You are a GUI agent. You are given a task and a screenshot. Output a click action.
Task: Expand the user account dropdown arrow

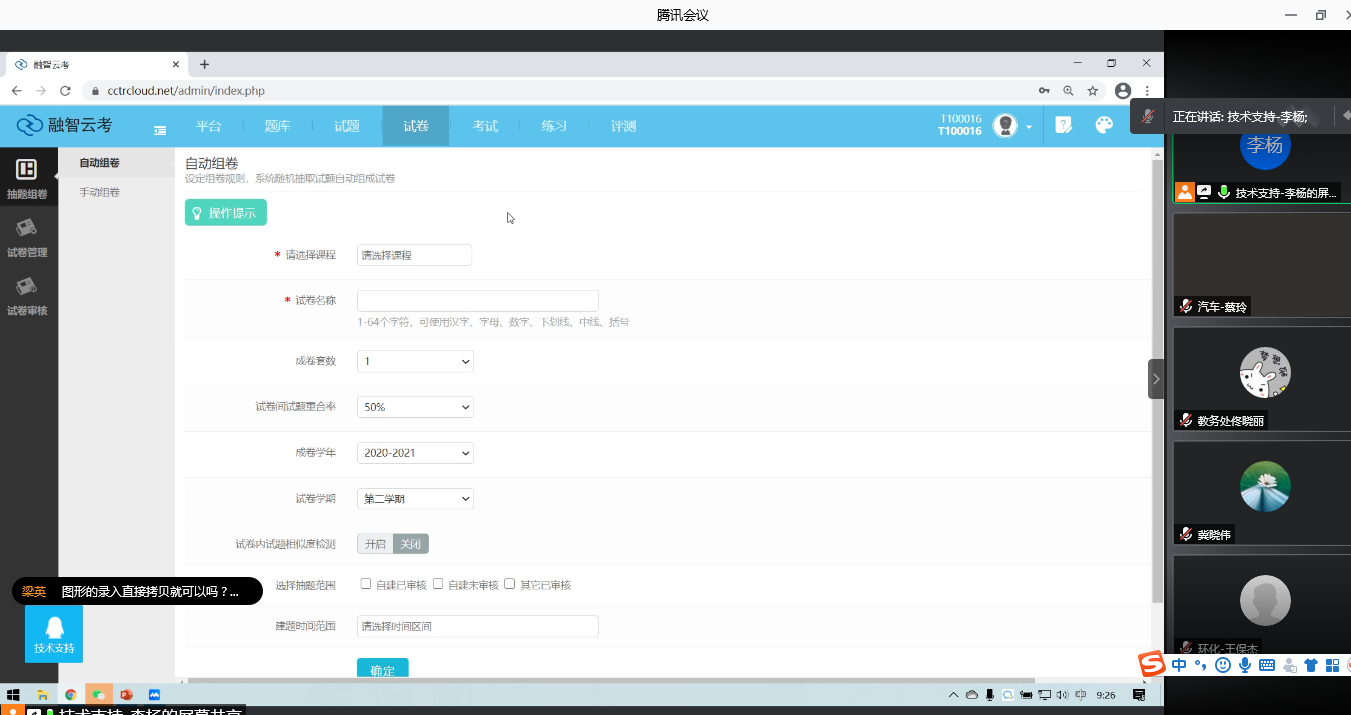pyautogui.click(x=1029, y=127)
